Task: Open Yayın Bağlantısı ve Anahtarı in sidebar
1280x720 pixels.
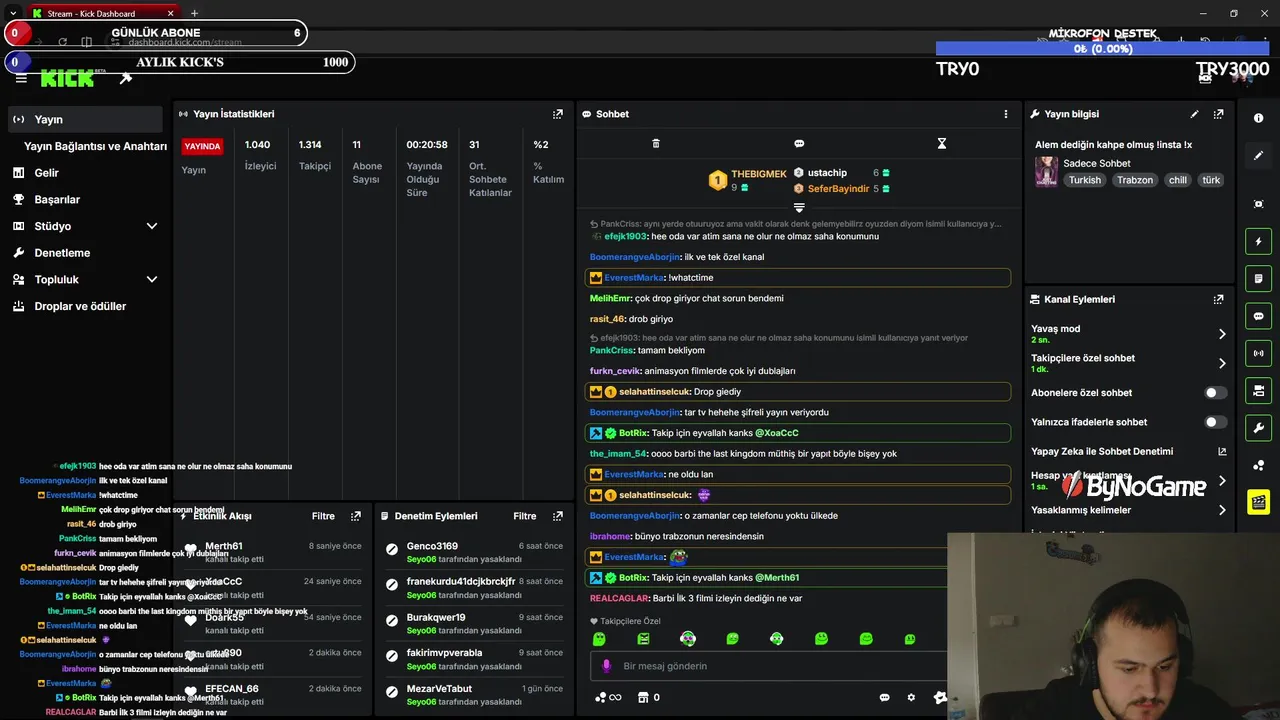Action: coord(95,146)
